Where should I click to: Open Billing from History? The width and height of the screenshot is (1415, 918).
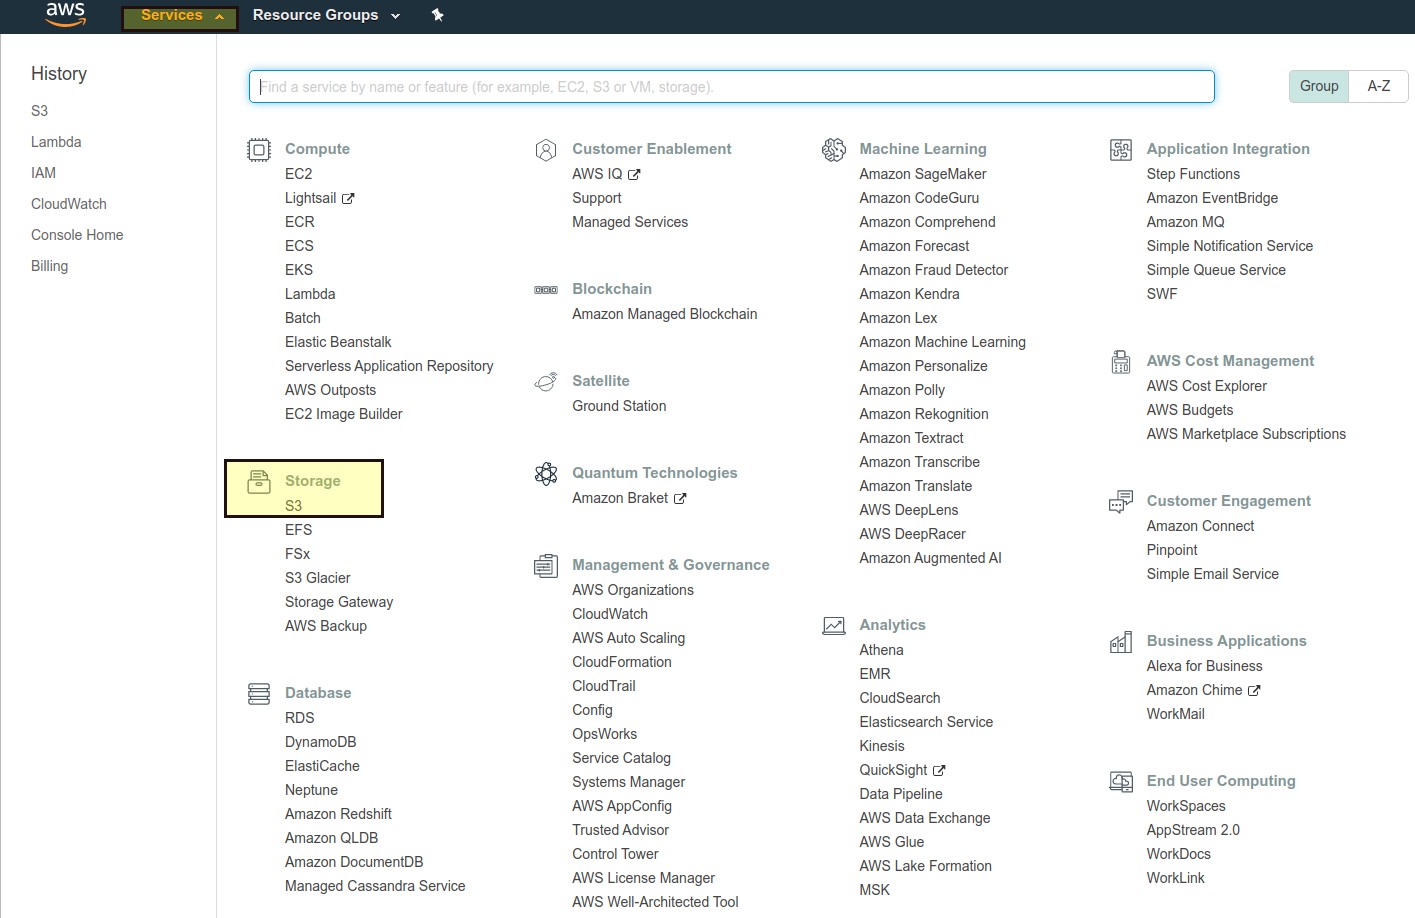[49, 266]
